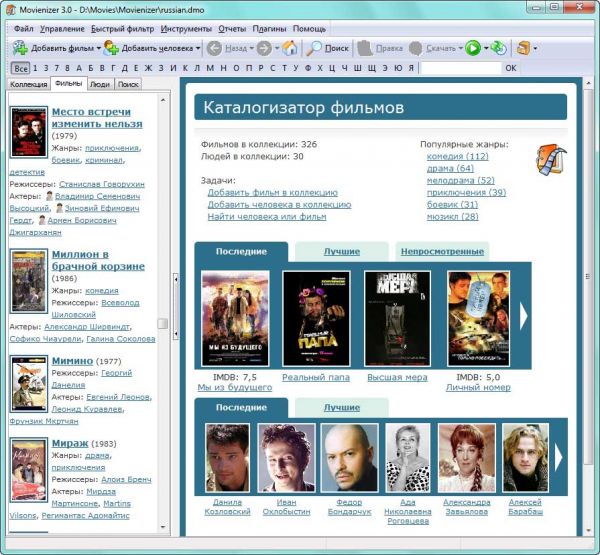Open the комедия (112) genre link
Image resolution: width=600 pixels, height=555 pixels.
coord(458,156)
